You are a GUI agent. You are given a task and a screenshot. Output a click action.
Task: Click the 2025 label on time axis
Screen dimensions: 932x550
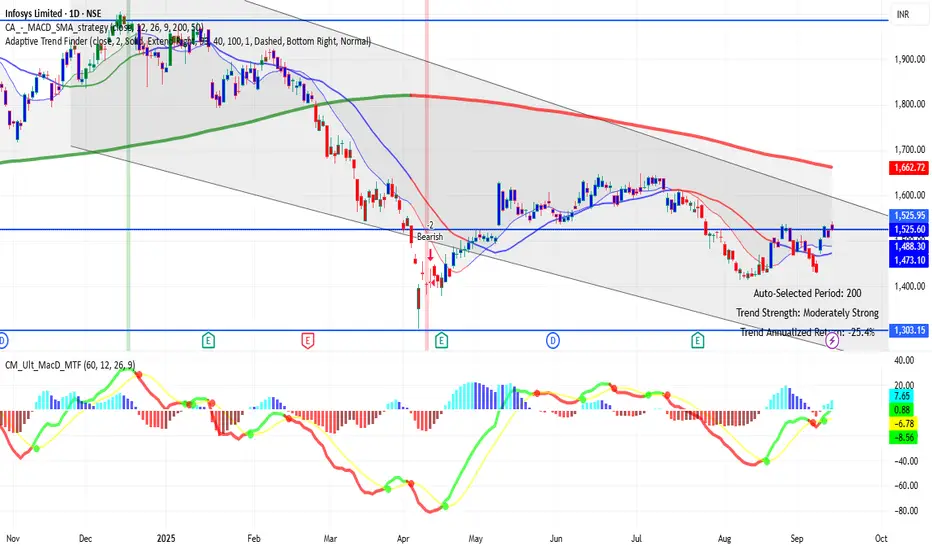166,539
